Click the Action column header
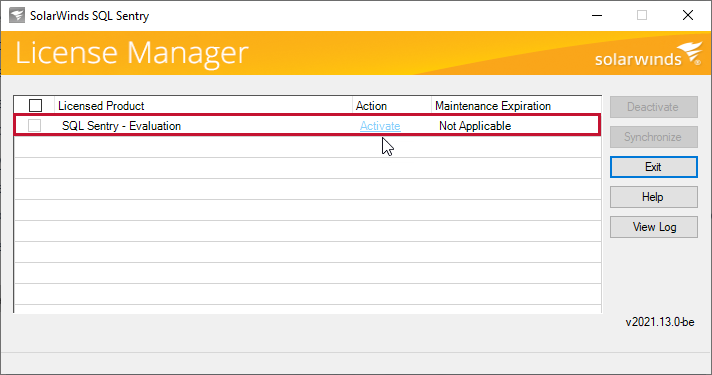The image size is (712, 375). 392,106
